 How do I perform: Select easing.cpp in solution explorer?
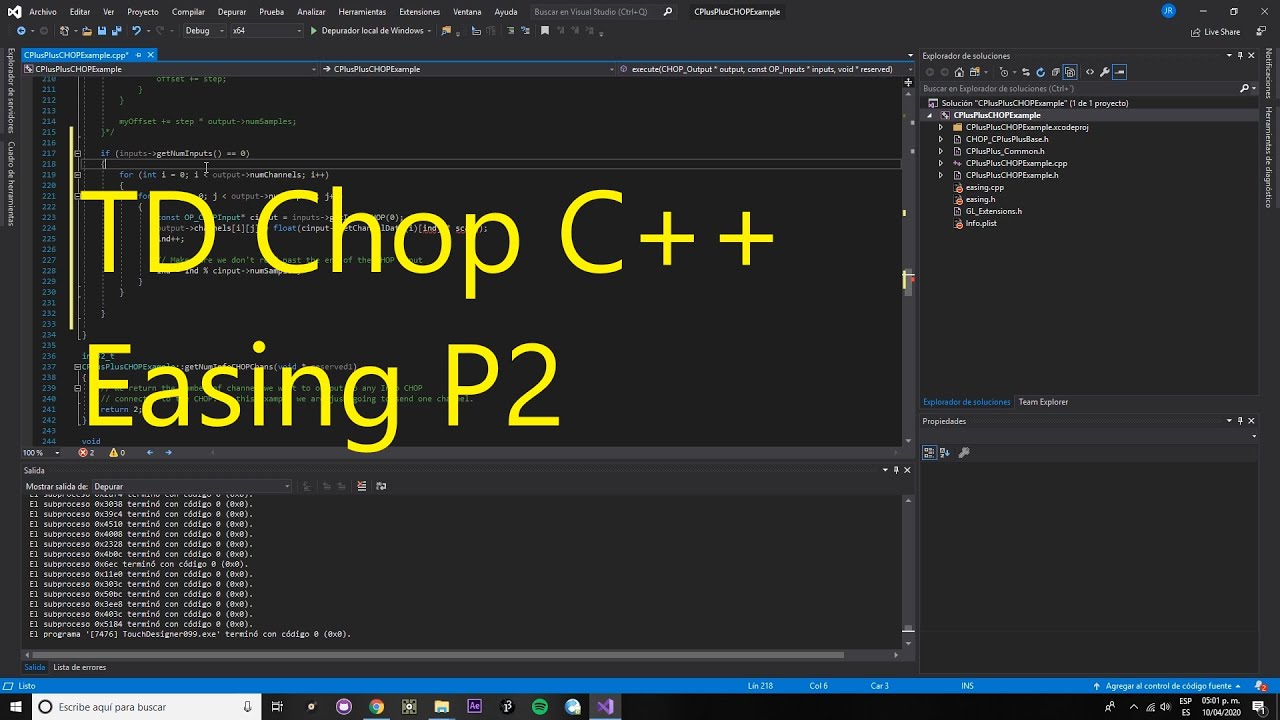point(984,187)
